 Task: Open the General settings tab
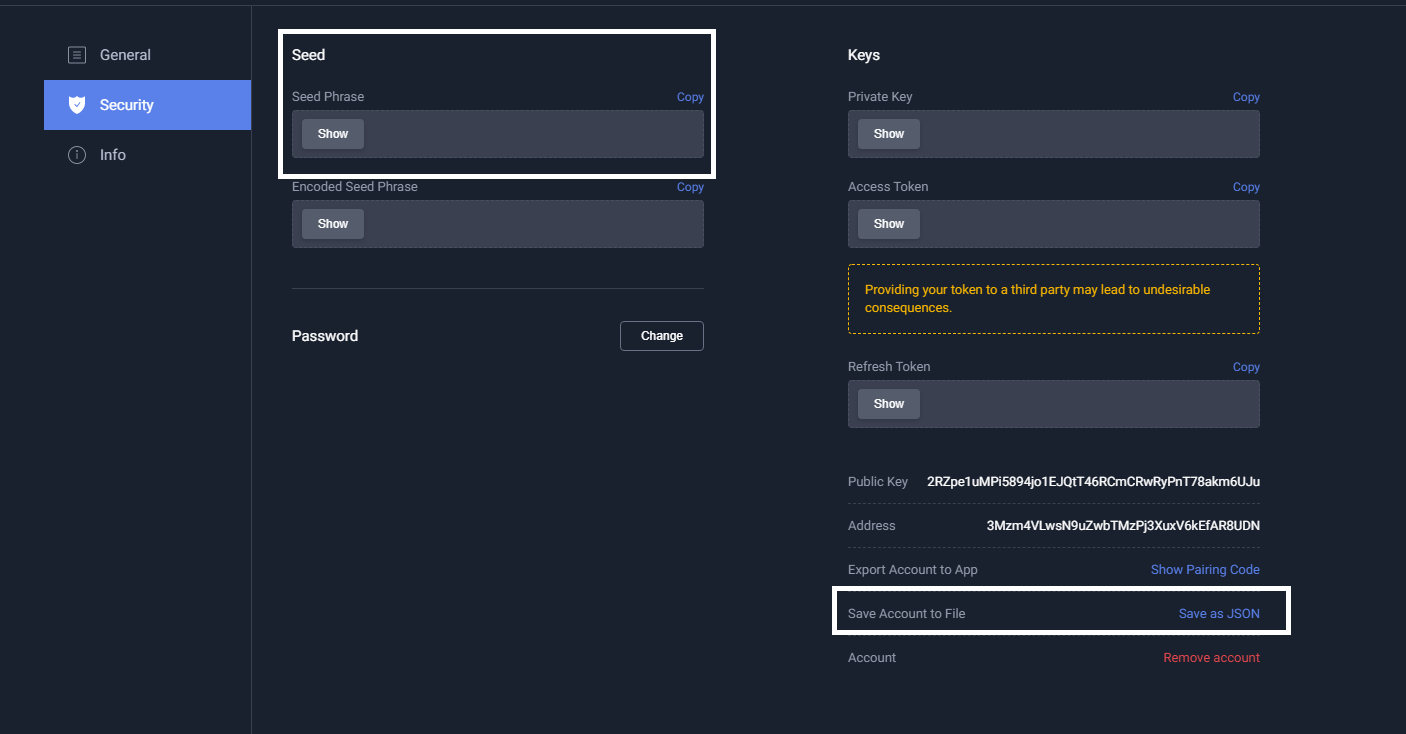[x=147, y=55]
